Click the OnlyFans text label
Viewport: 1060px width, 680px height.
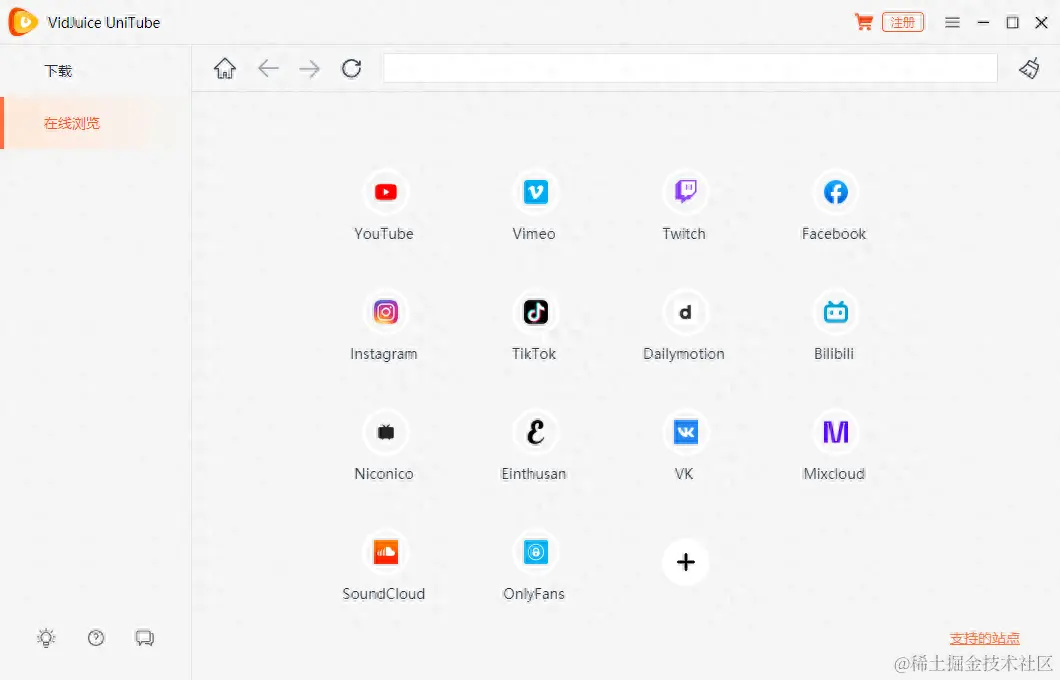(x=534, y=594)
